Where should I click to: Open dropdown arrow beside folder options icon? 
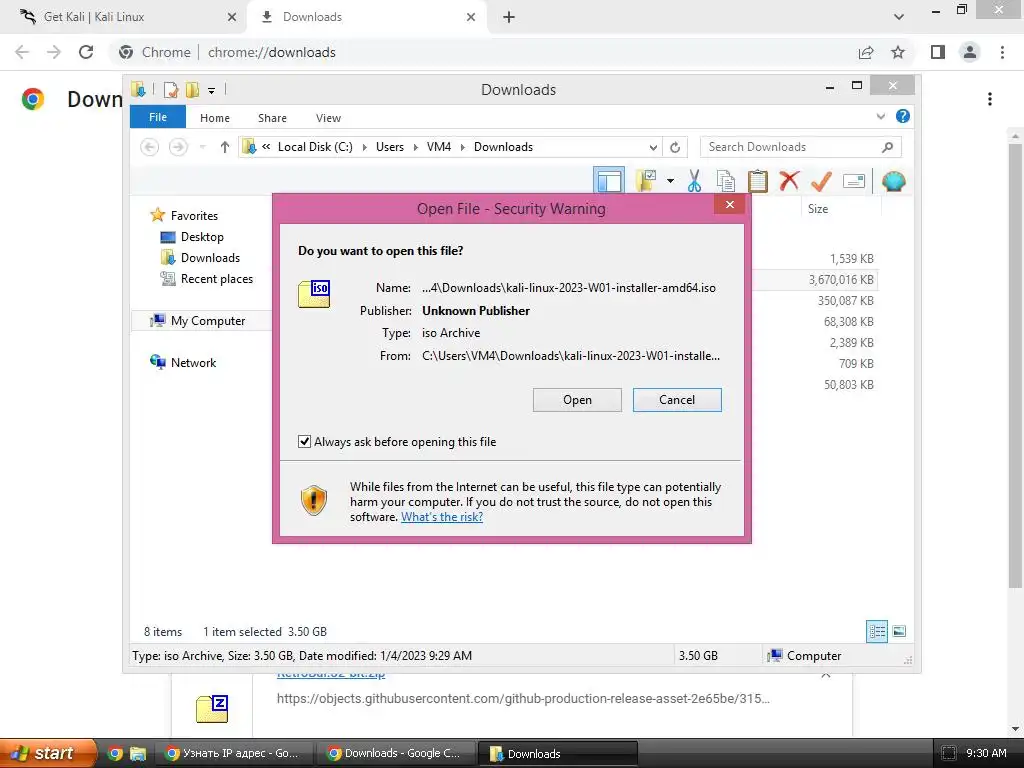pos(670,181)
